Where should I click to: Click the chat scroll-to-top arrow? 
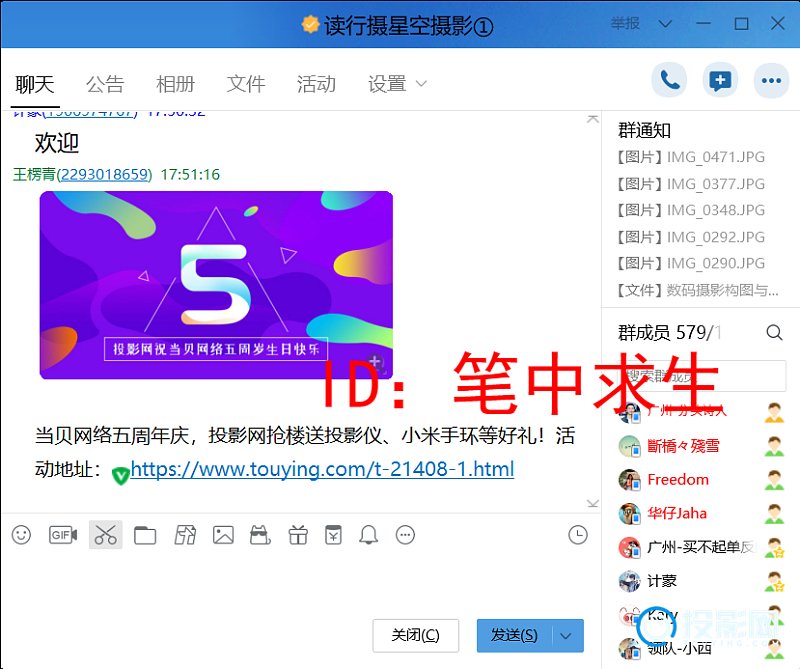tap(592, 119)
